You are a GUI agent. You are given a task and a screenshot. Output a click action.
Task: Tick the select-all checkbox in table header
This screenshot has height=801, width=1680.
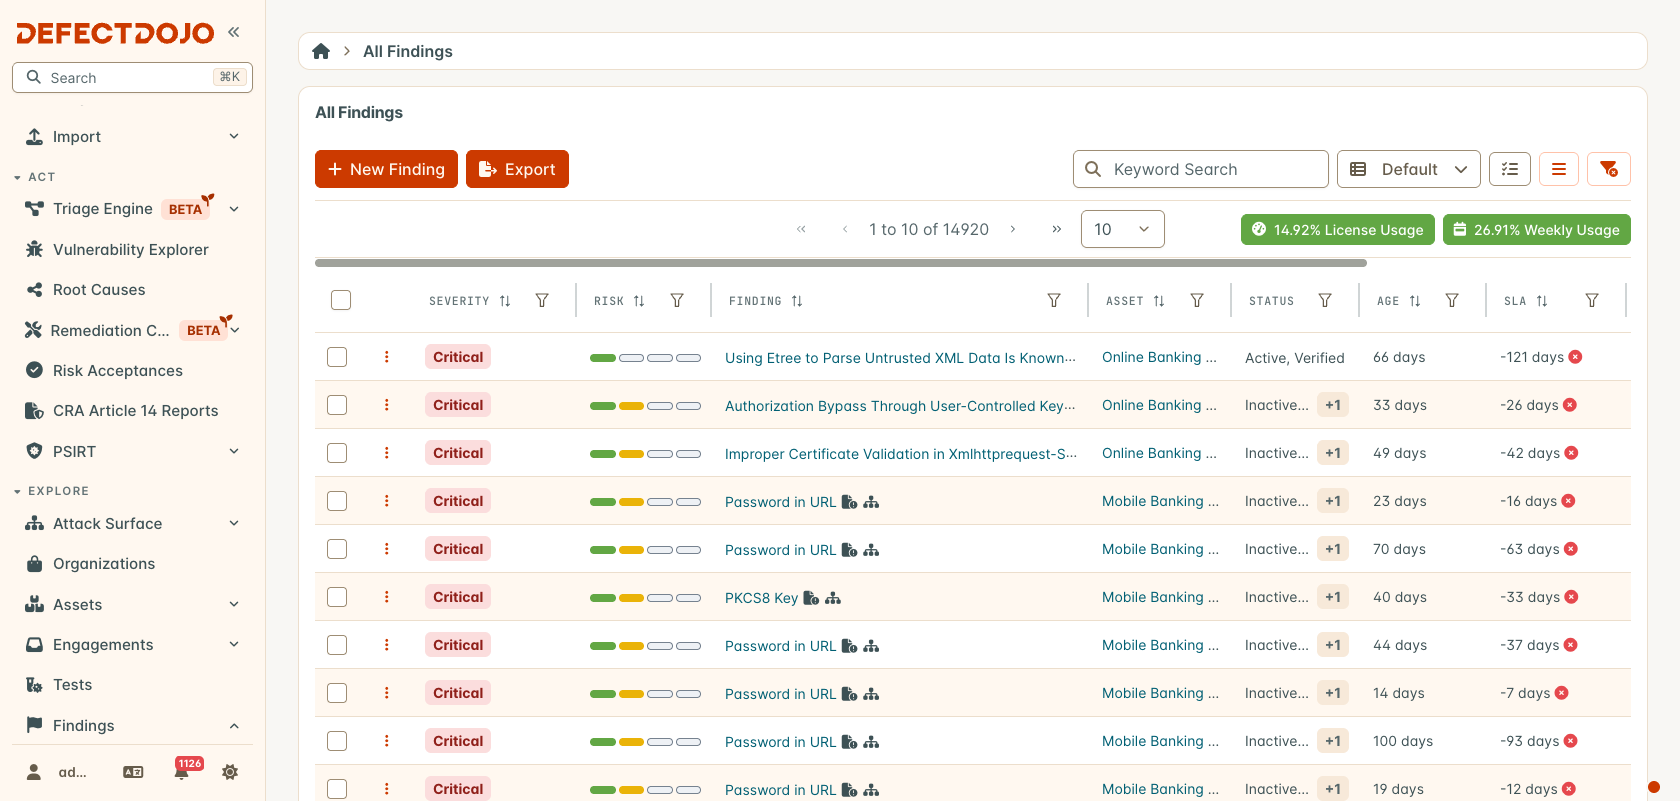[341, 300]
